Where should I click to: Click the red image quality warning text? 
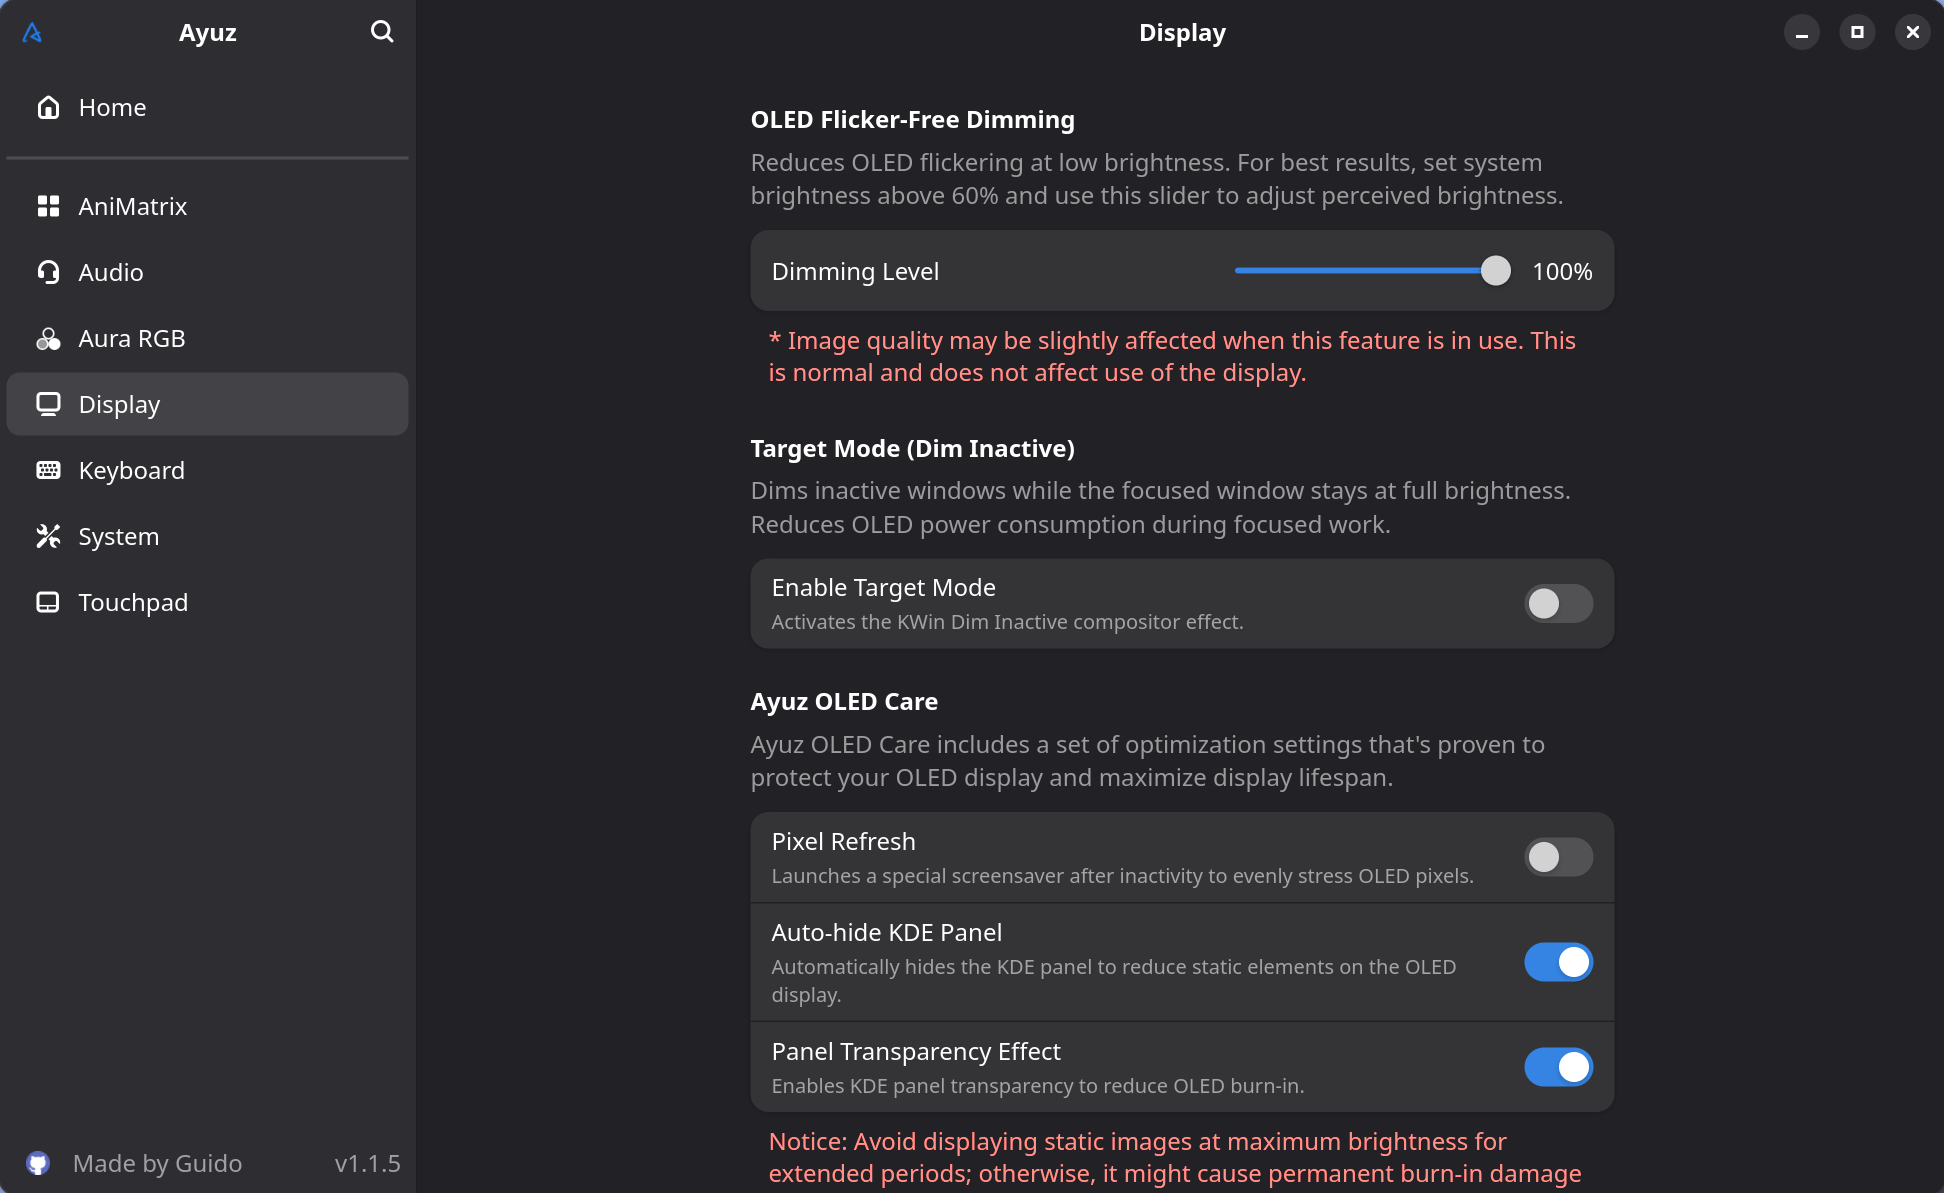click(x=1172, y=356)
